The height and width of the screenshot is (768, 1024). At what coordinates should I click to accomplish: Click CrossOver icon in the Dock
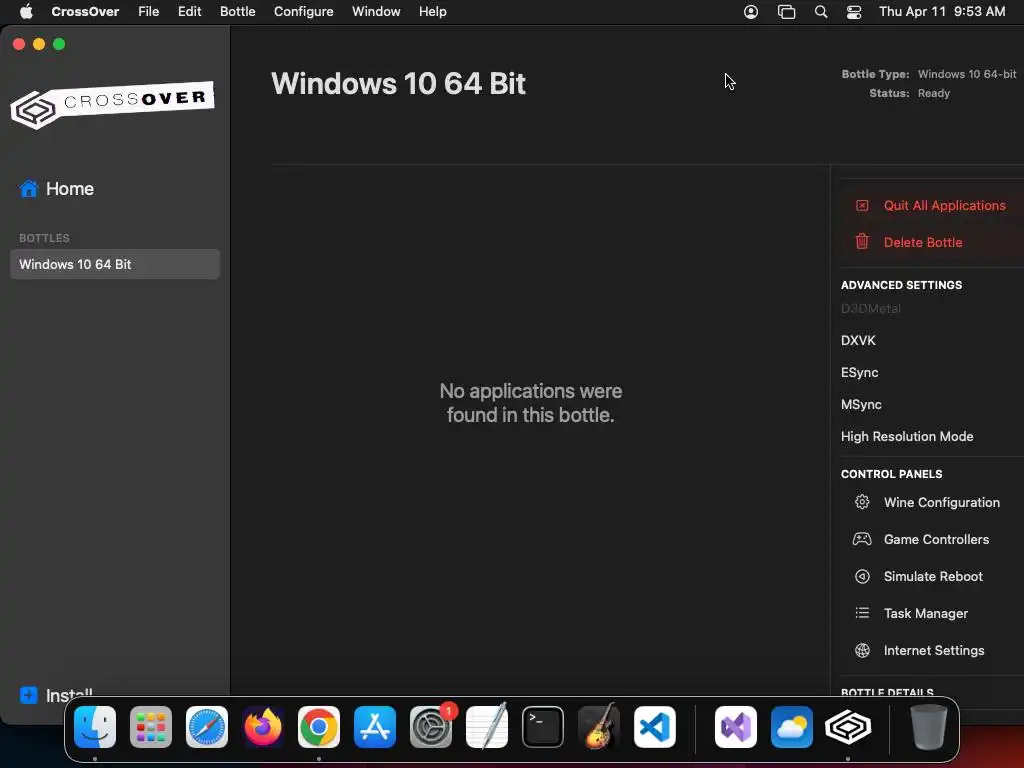(x=848, y=726)
